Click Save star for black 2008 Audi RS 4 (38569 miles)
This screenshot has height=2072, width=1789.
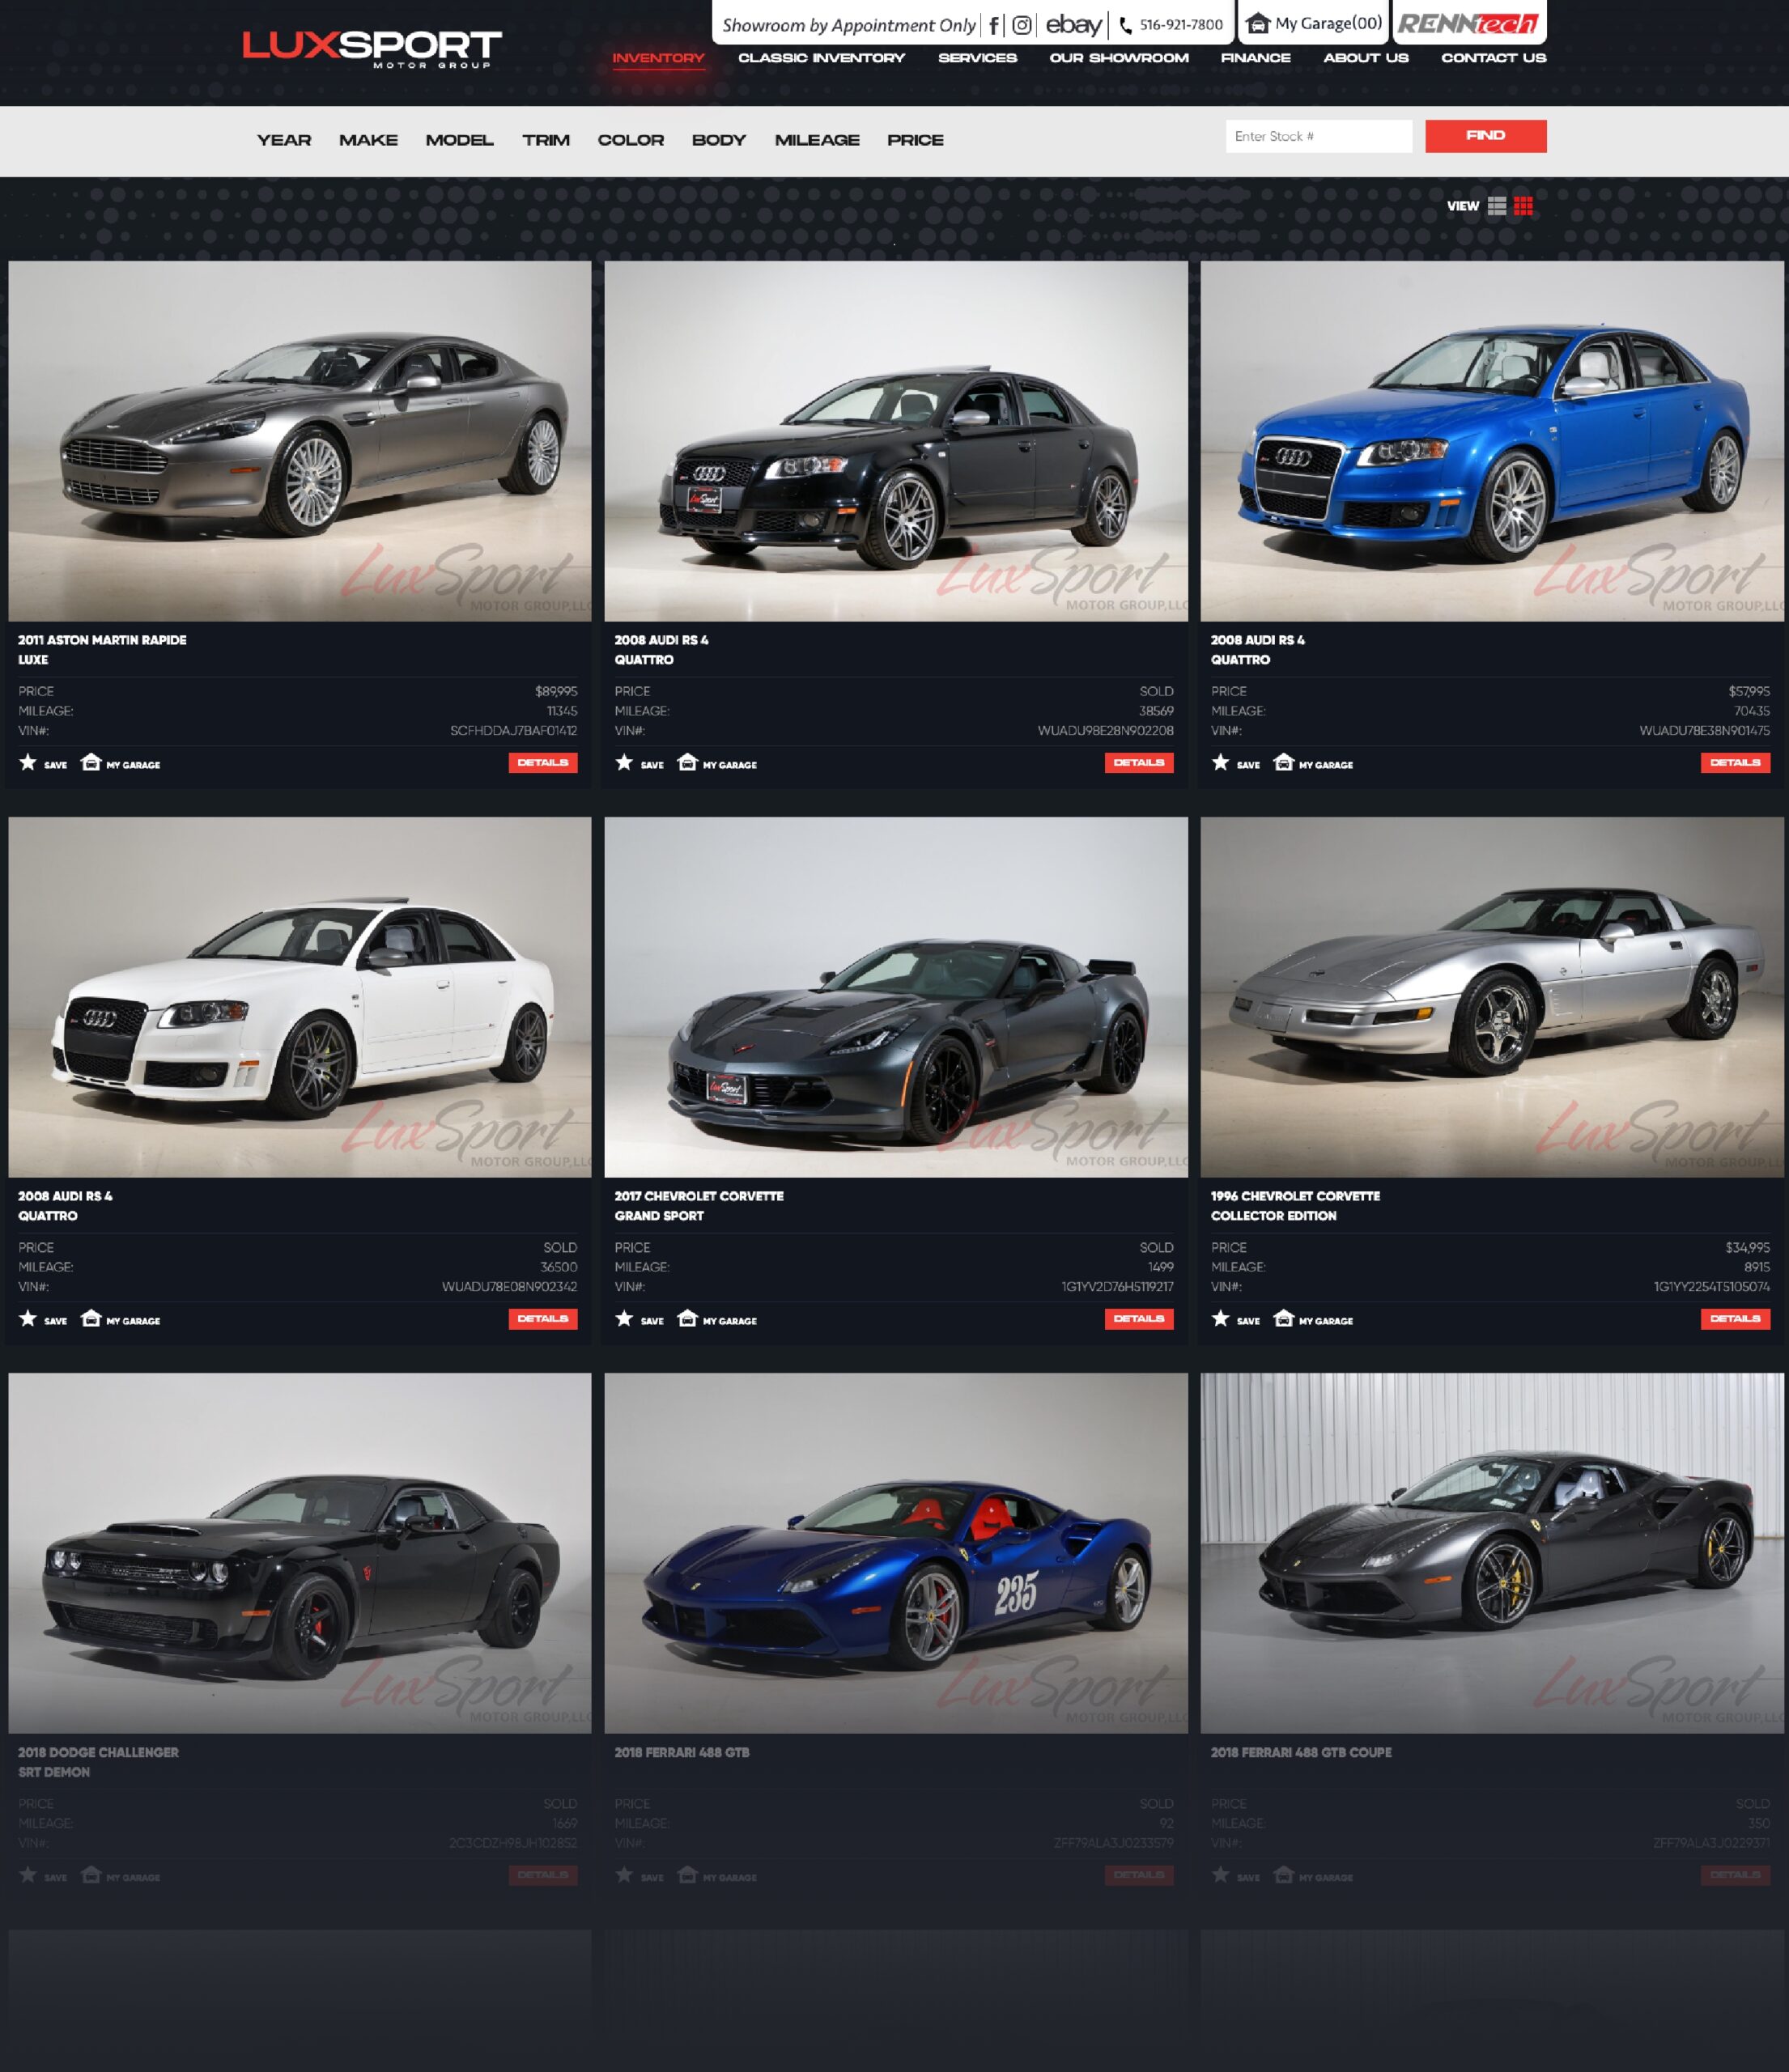624,763
